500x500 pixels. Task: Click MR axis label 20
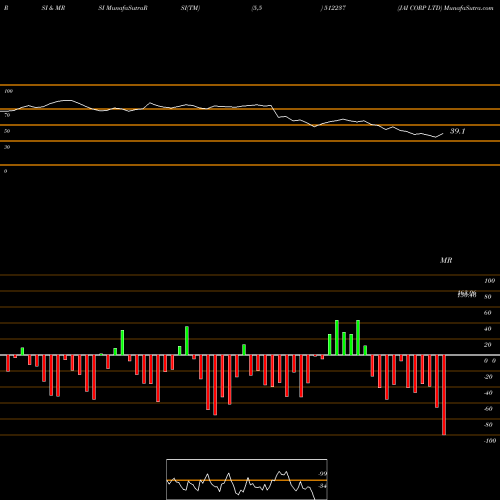click(x=487, y=345)
